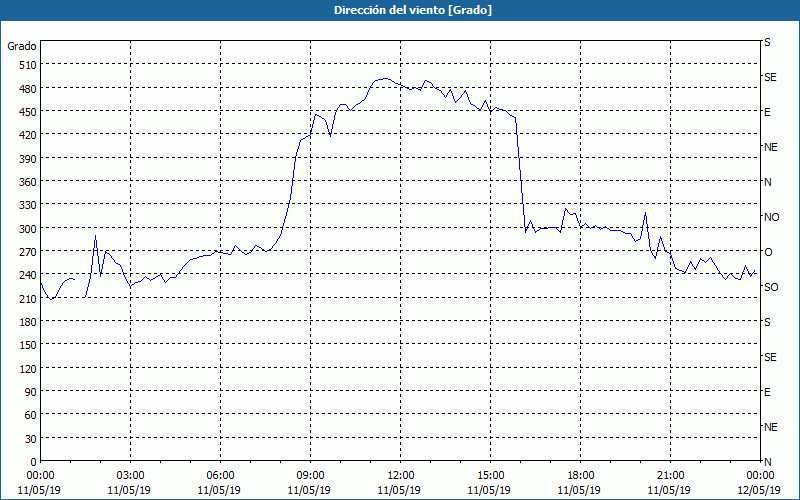The height and width of the screenshot is (500, 800).
Task: Click the 03:00 time axis label
Action: tap(131, 476)
